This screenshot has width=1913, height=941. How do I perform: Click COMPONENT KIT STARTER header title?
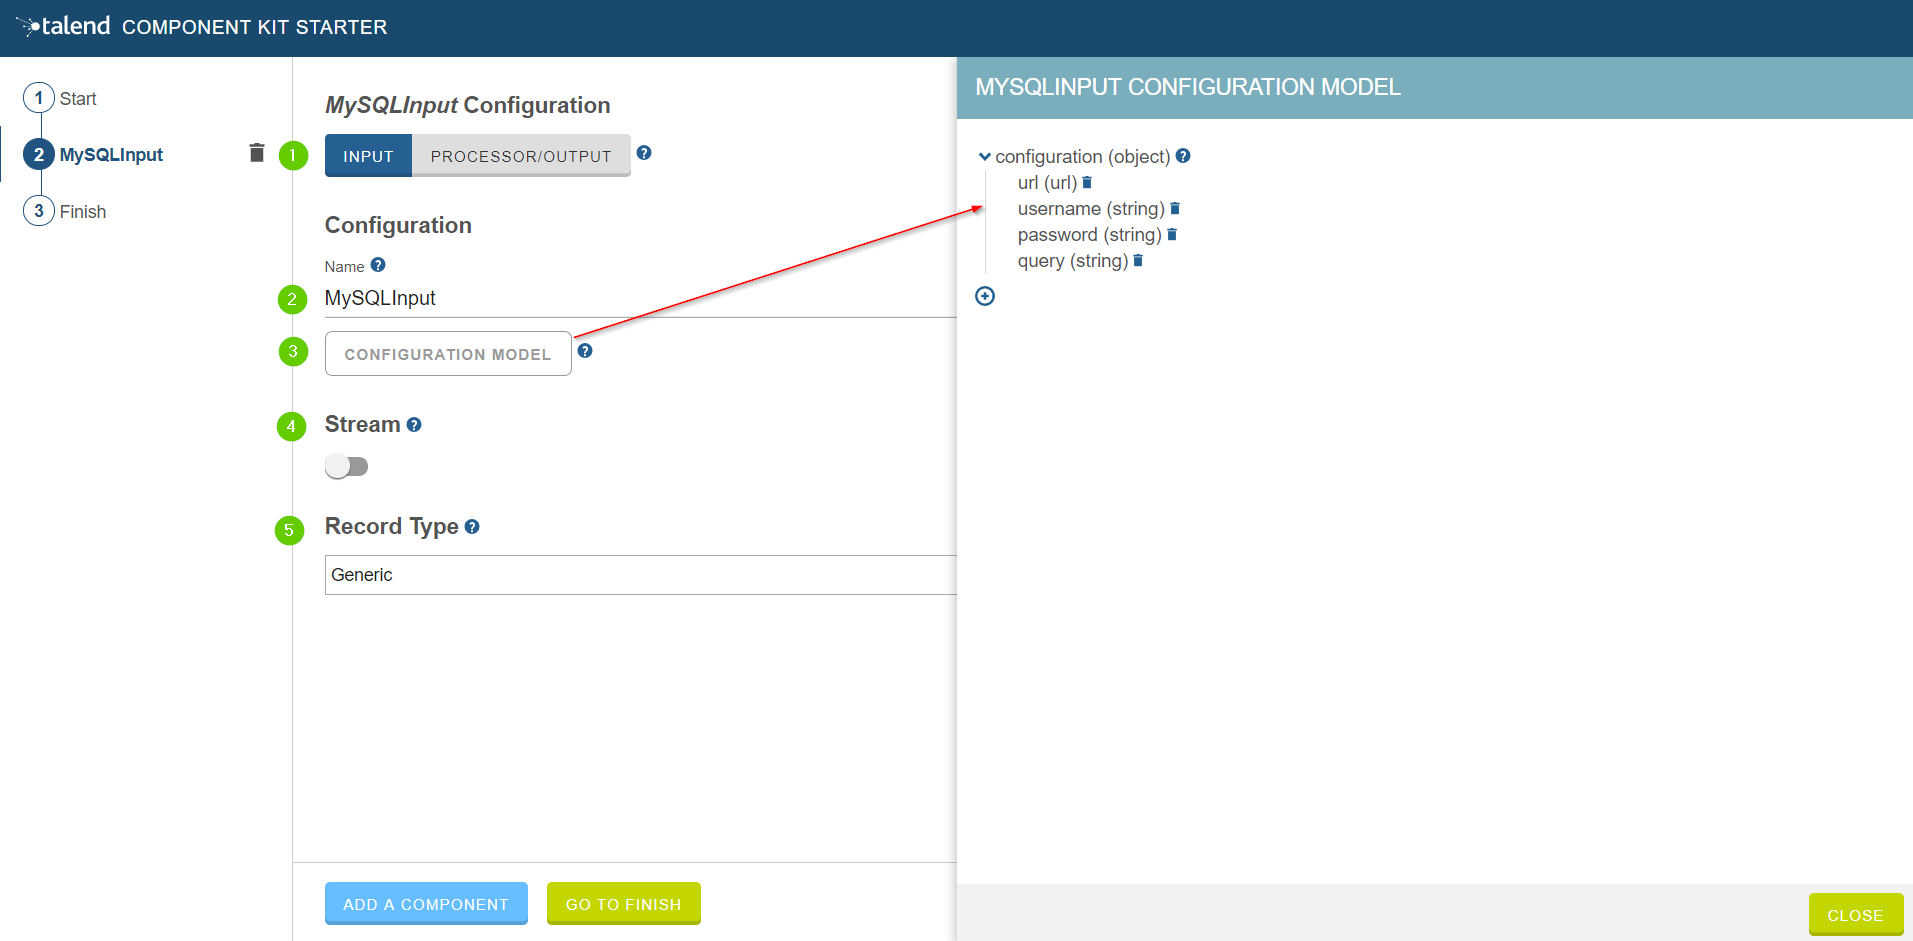pos(255,27)
